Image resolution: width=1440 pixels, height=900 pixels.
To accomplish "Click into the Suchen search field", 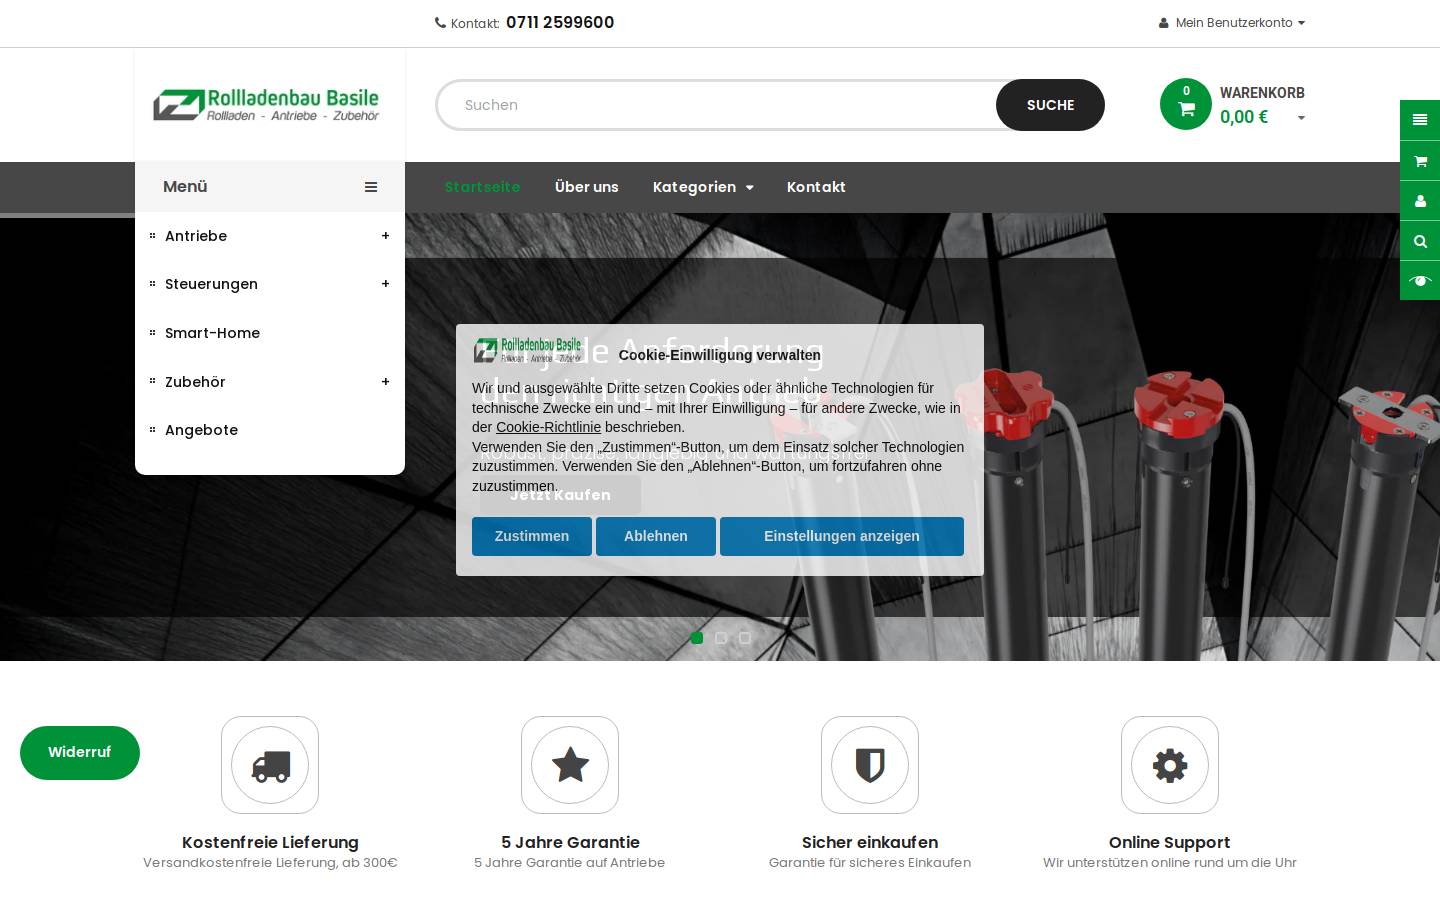I will [x=716, y=105].
